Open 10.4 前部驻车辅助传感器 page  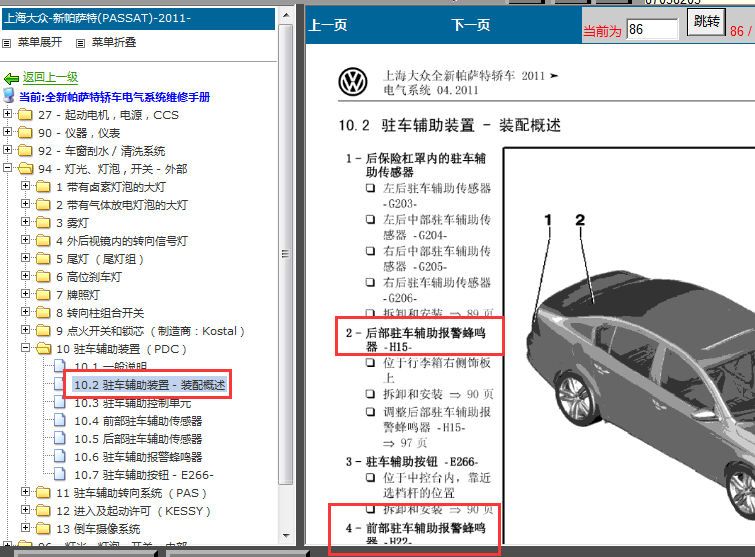click(138, 421)
